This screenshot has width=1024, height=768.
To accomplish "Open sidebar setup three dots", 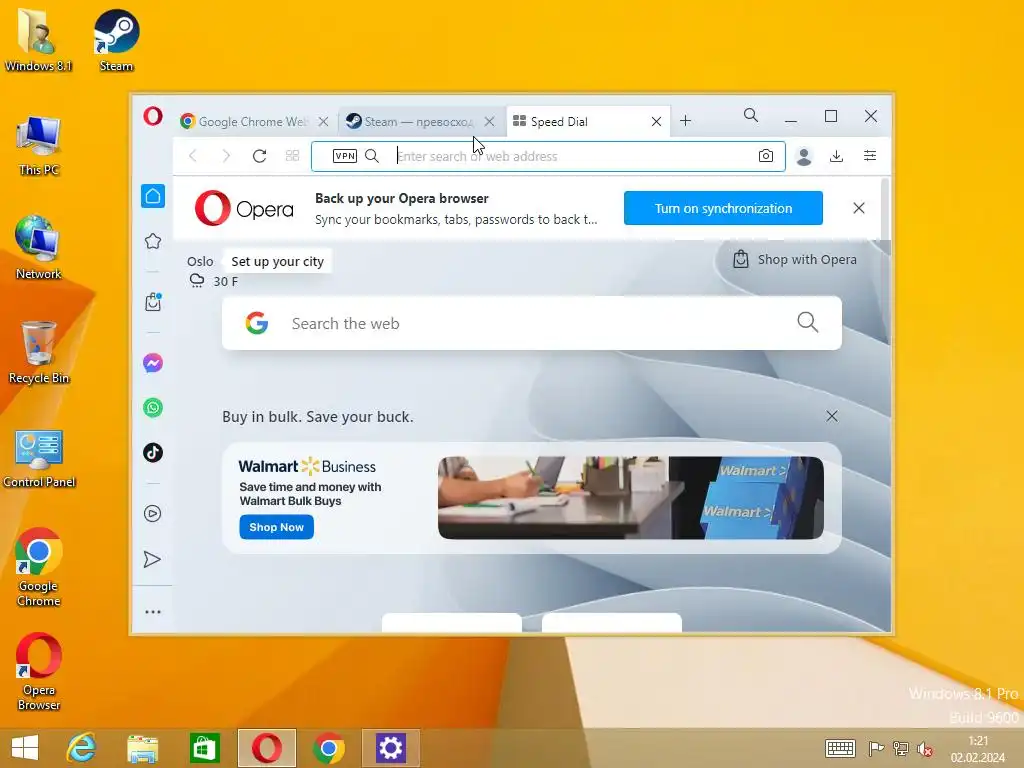I will click(x=153, y=612).
